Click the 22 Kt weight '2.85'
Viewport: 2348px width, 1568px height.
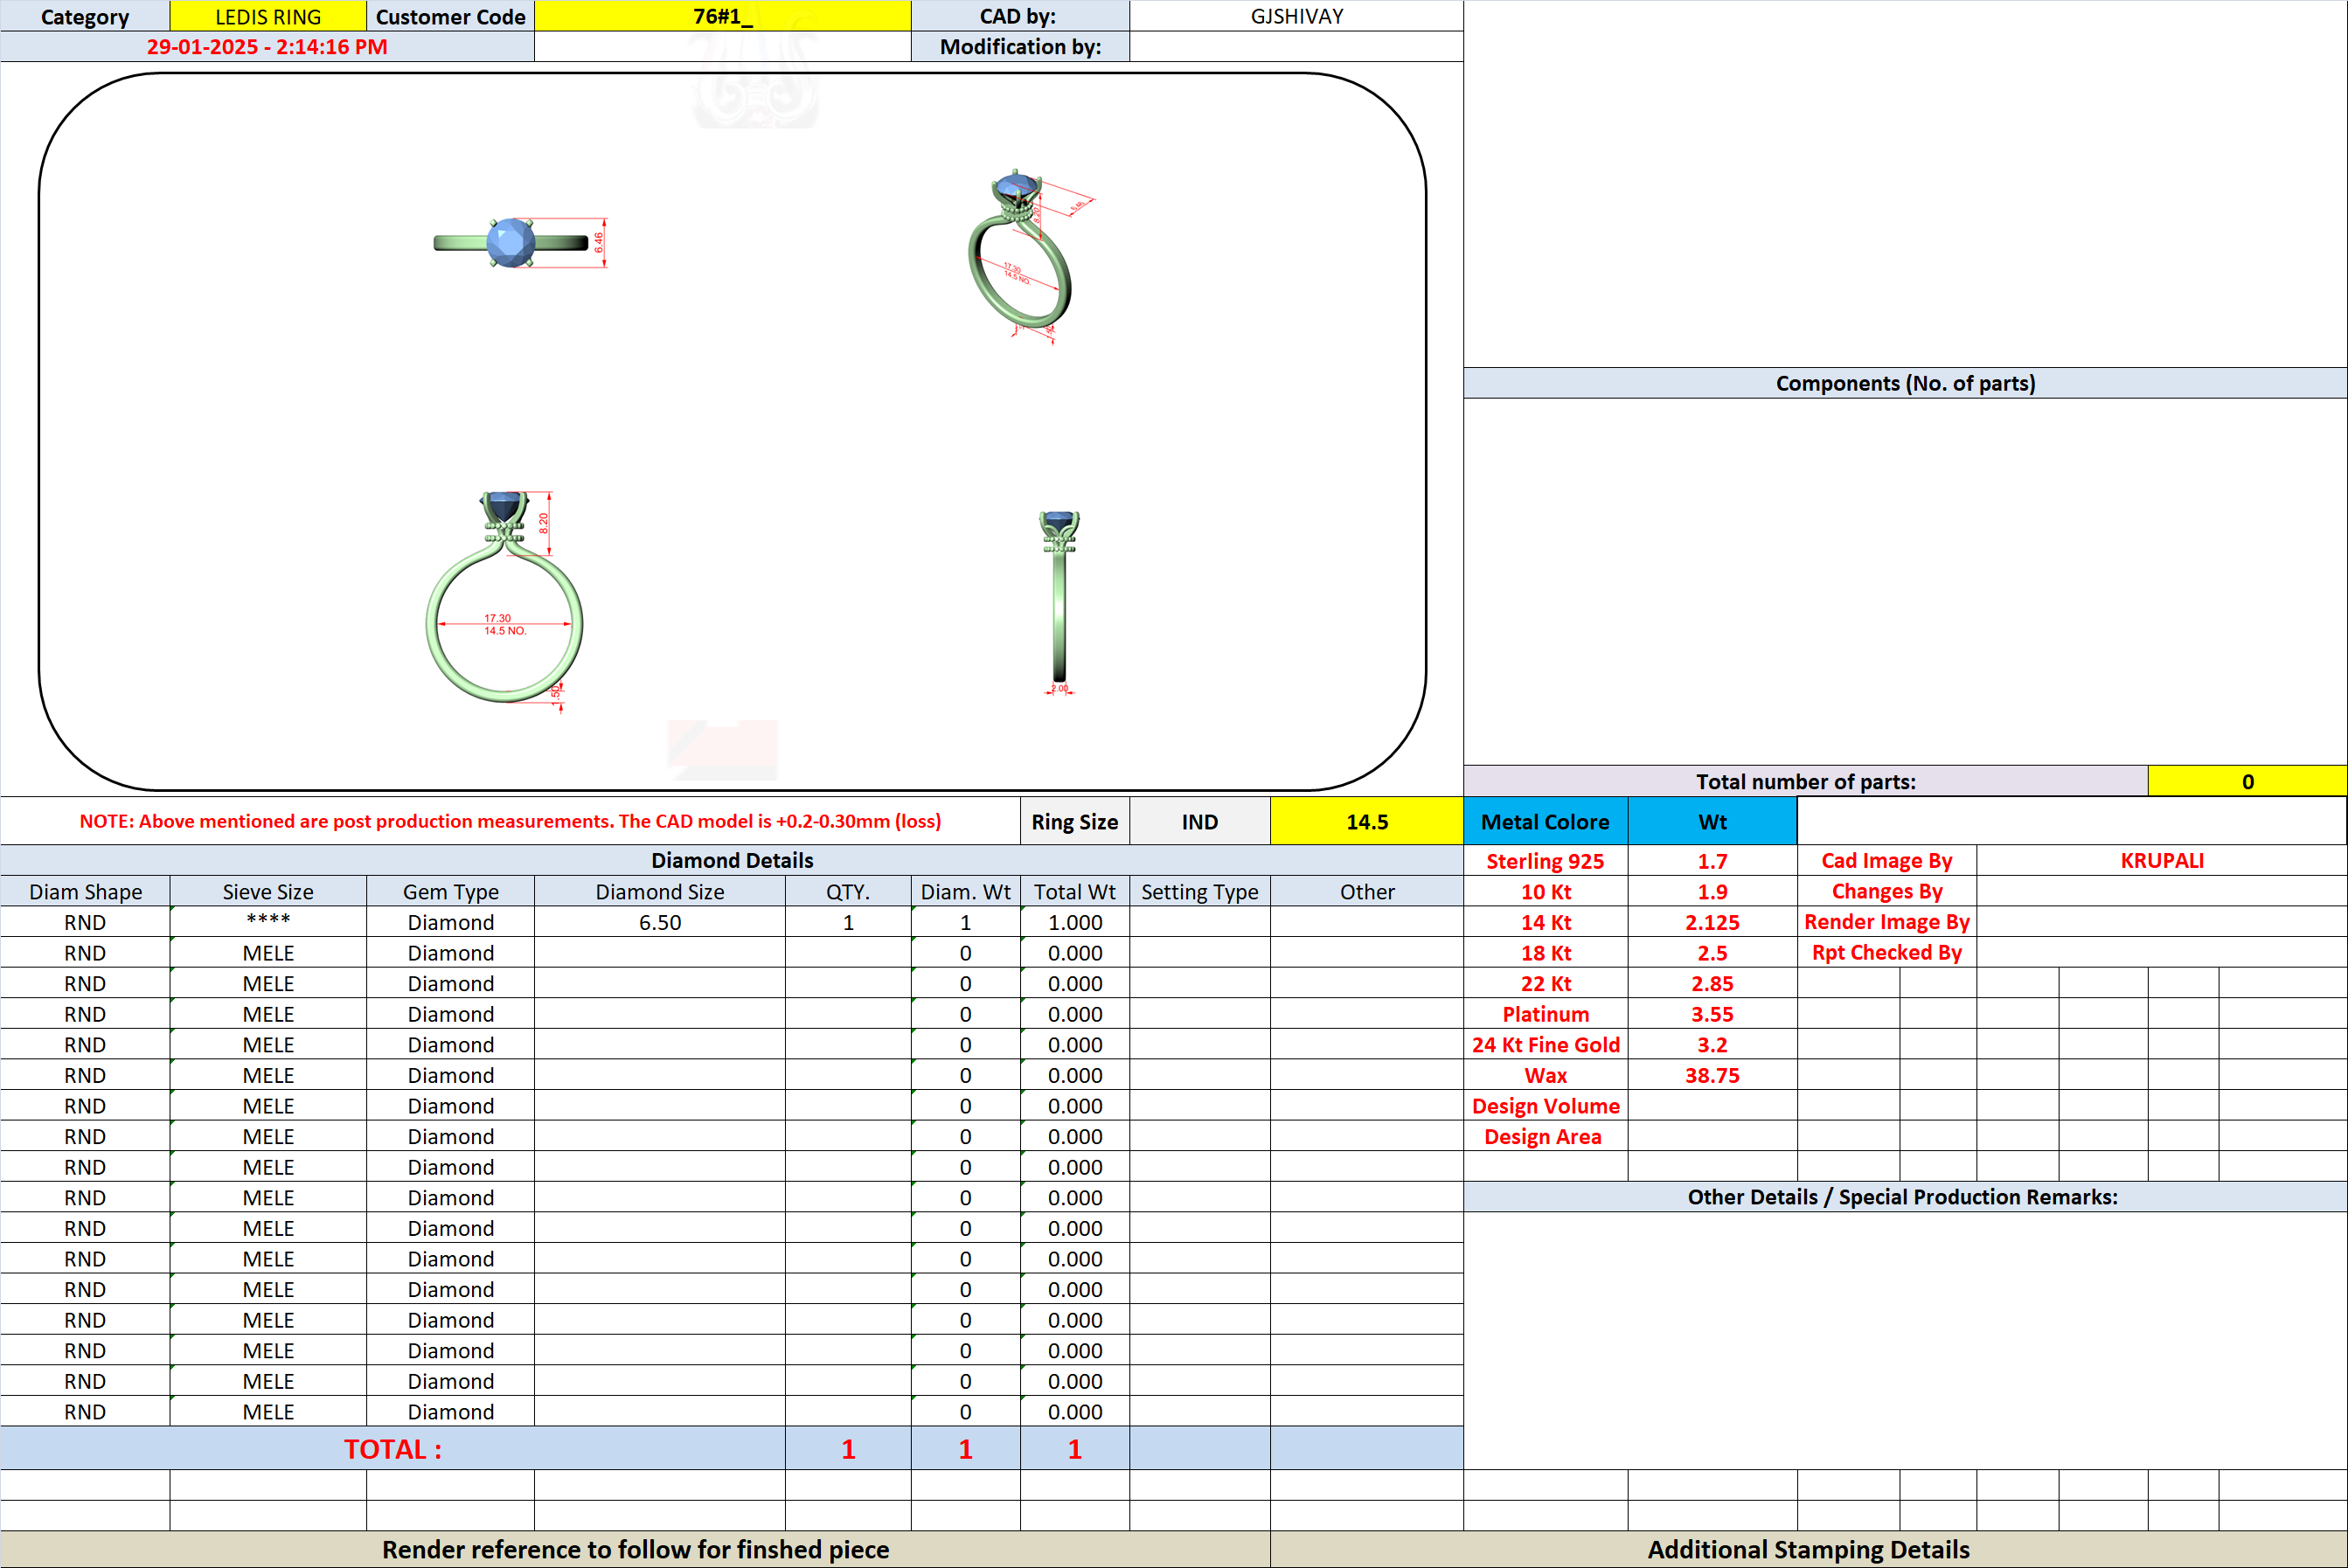coord(1712,983)
